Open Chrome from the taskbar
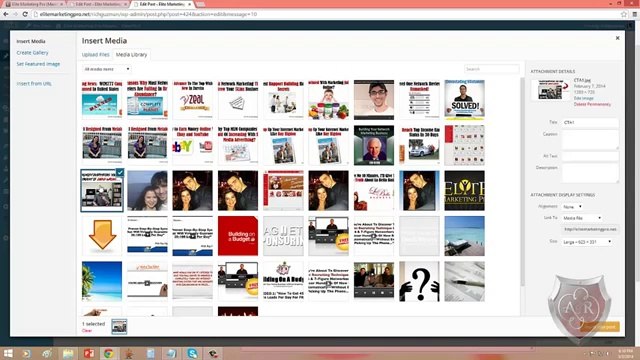Image resolution: width=640 pixels, height=360 pixels. [x=109, y=353]
